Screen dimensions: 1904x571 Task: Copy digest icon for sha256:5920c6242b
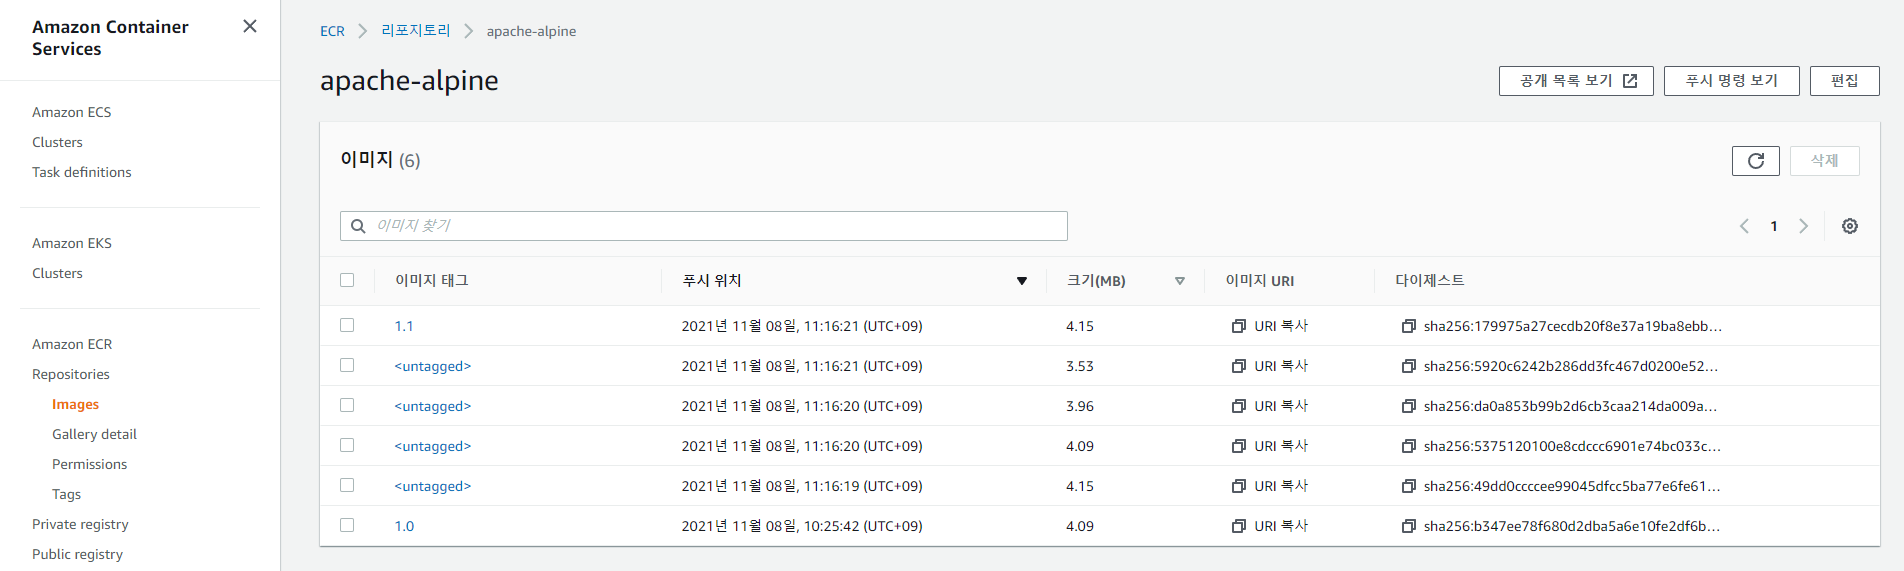tap(1409, 366)
